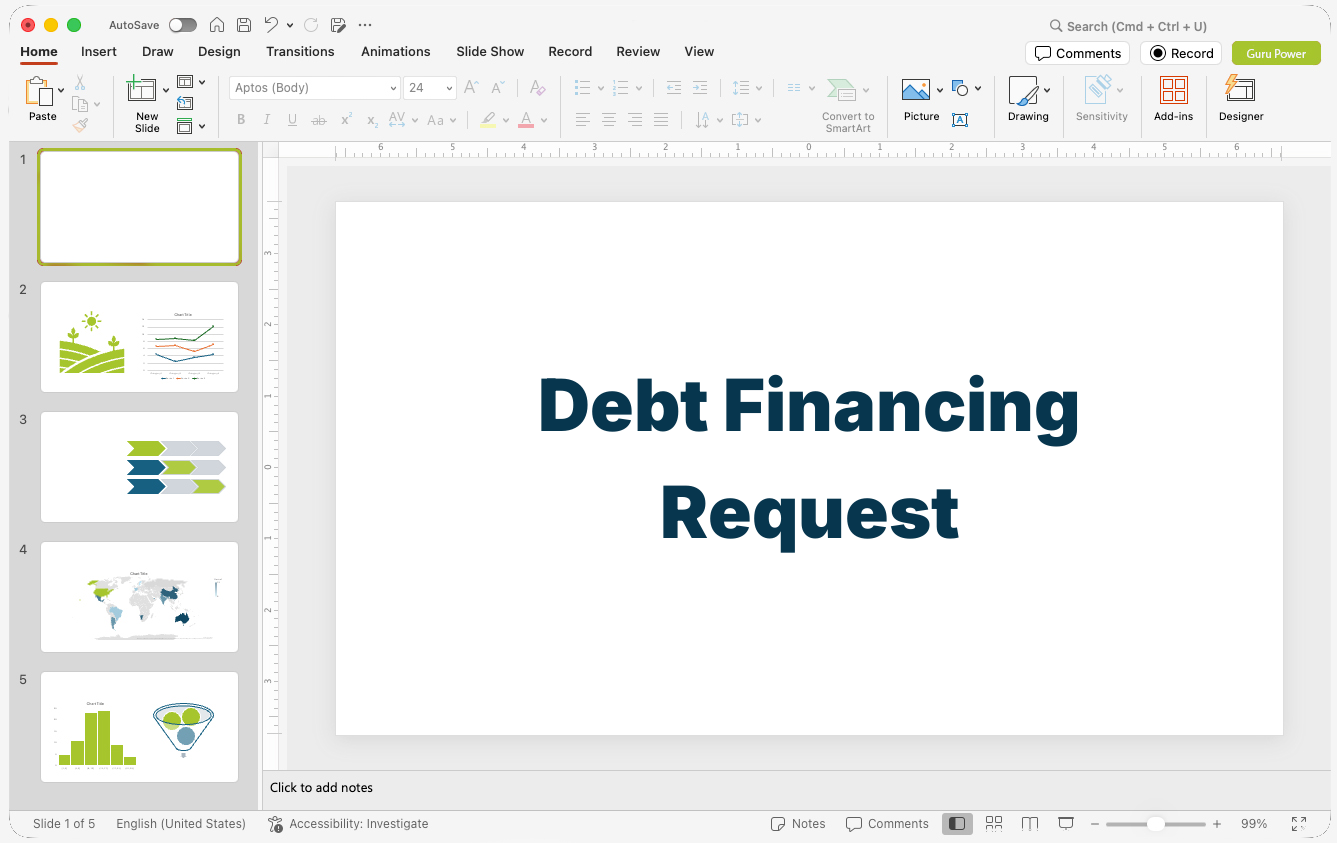Toggle Bold formatting
This screenshot has height=843, width=1337.
point(241,120)
